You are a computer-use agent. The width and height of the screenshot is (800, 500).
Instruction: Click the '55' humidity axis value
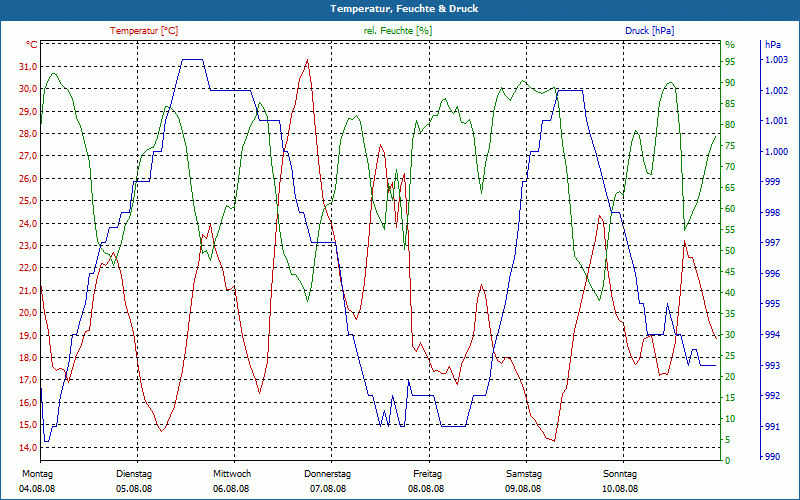coord(730,230)
